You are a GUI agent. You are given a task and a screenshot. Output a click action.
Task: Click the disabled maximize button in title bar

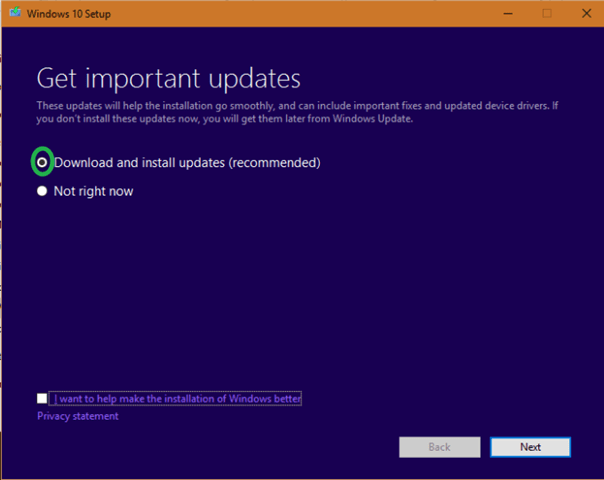(x=547, y=13)
